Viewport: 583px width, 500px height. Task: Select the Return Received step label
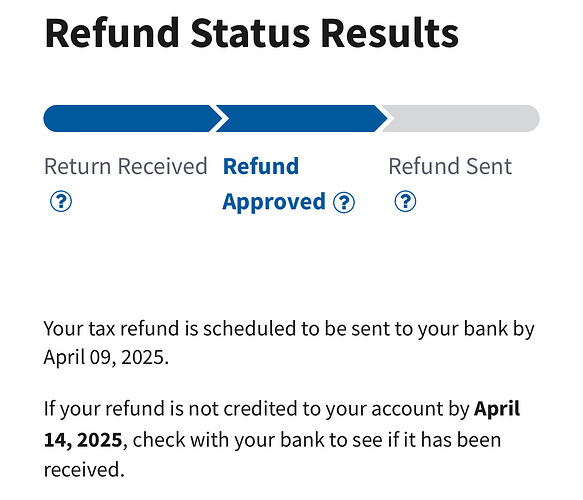click(x=126, y=166)
